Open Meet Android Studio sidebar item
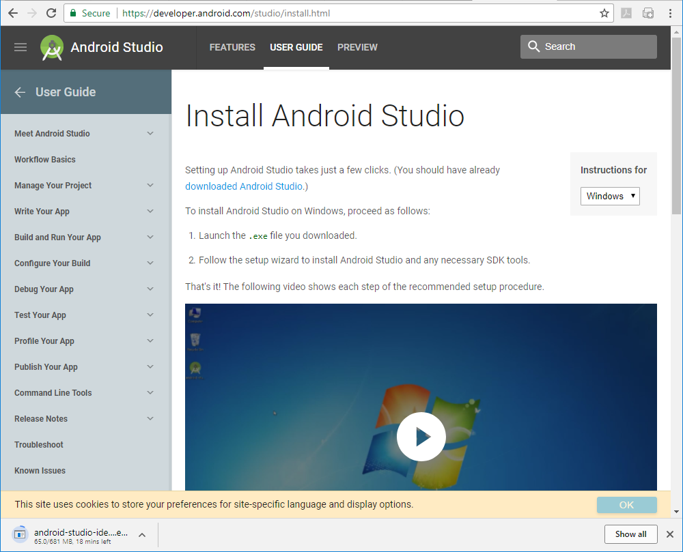 (52, 133)
